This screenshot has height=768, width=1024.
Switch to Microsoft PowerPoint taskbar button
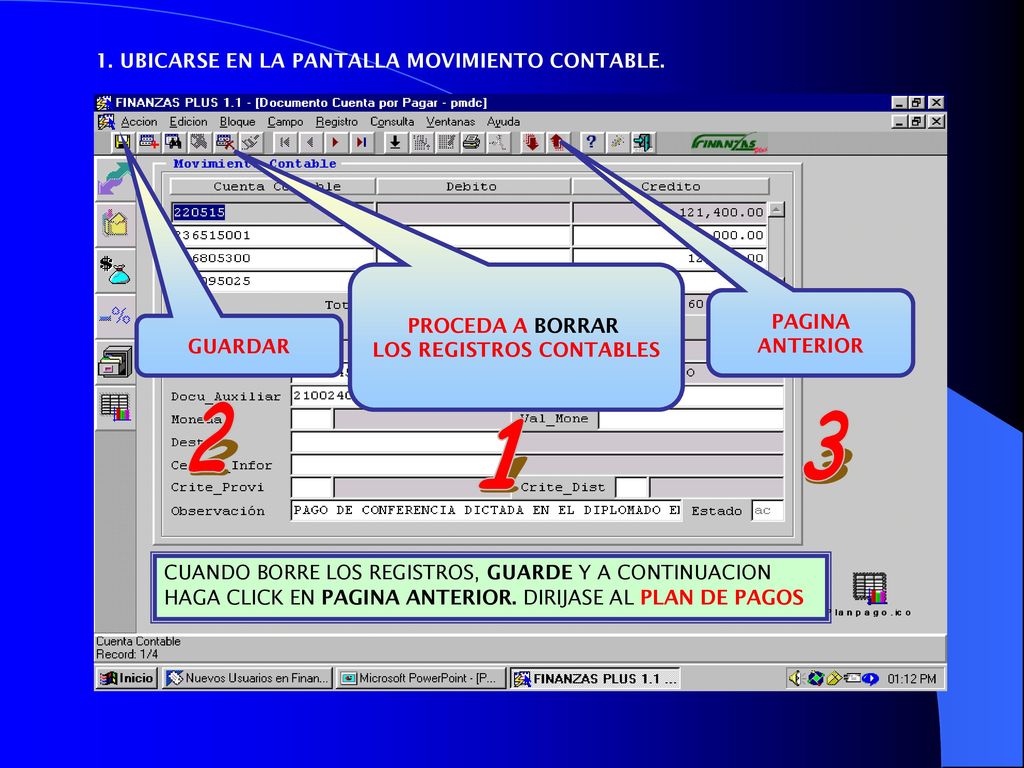point(421,679)
